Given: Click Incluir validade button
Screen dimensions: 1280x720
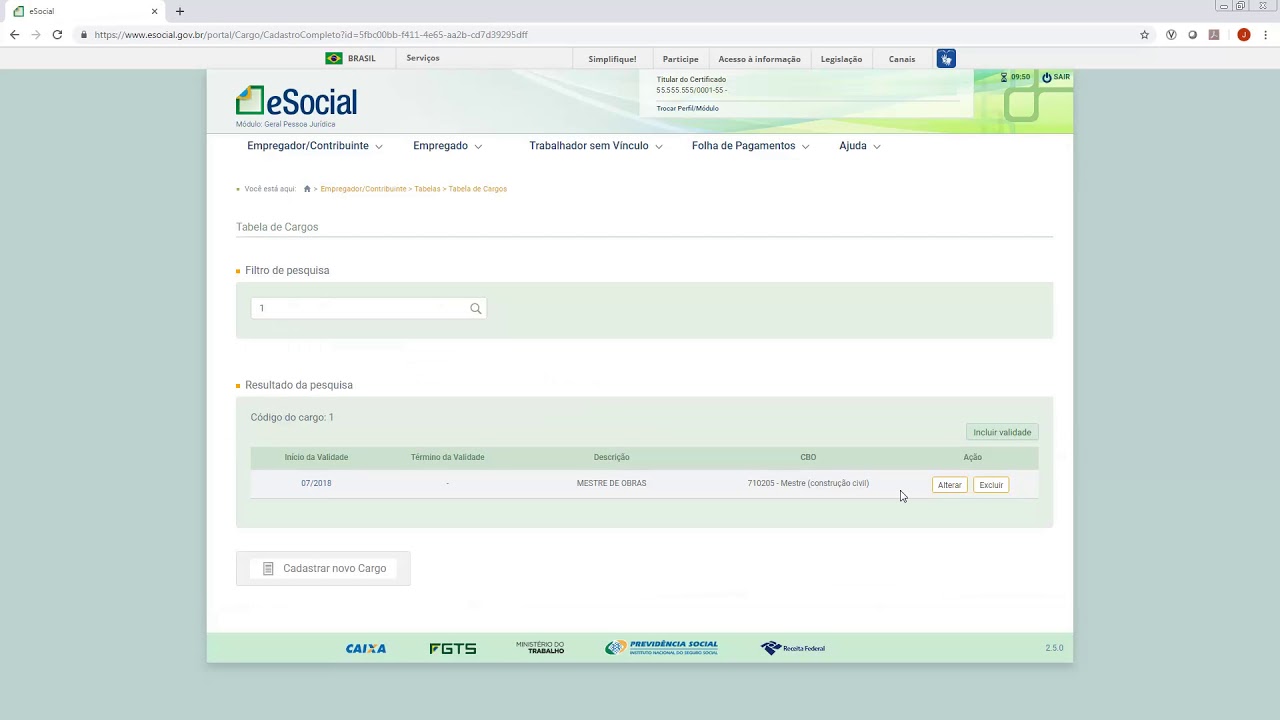Looking at the screenshot, I should click(x=1002, y=432).
